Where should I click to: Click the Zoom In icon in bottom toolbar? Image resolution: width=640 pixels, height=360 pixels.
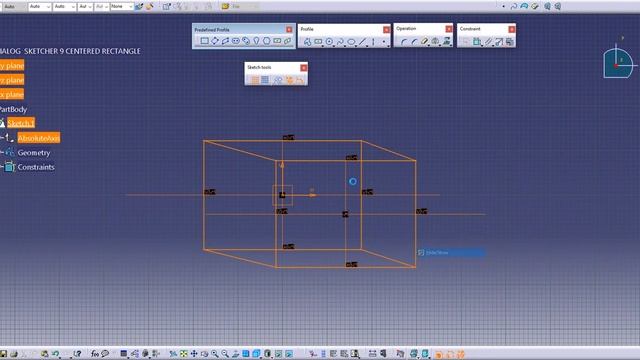pos(215,353)
